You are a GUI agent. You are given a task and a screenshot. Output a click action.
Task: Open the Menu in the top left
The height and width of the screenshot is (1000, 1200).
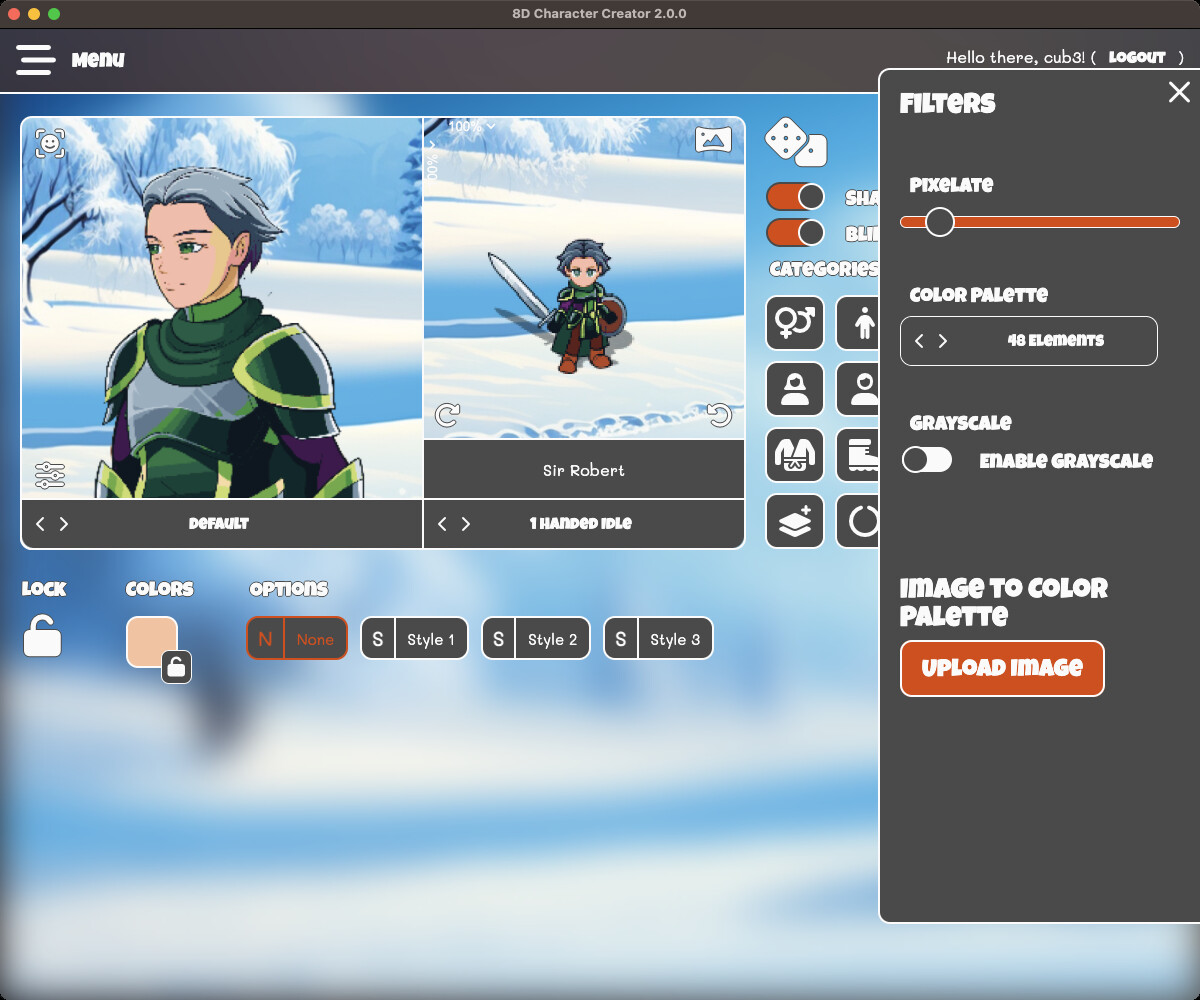pos(36,59)
